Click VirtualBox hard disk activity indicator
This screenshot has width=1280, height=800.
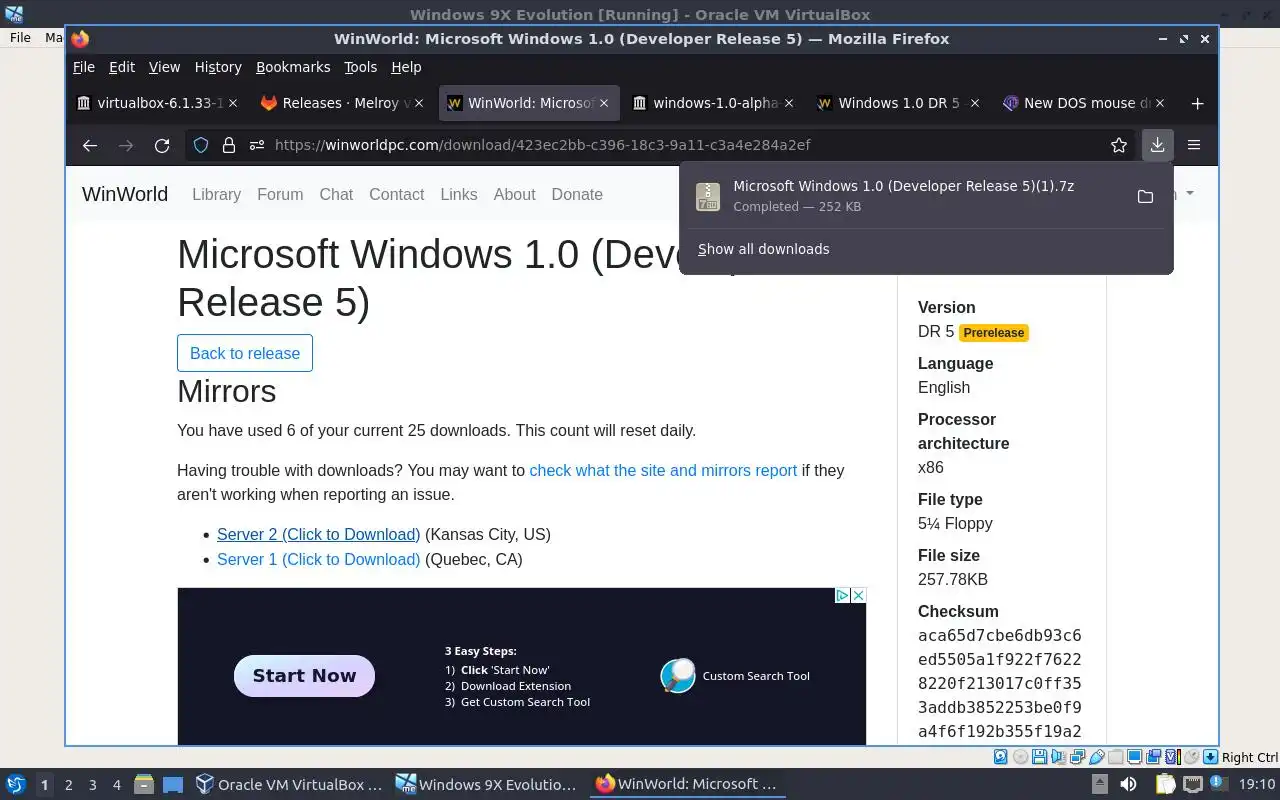click(1001, 757)
